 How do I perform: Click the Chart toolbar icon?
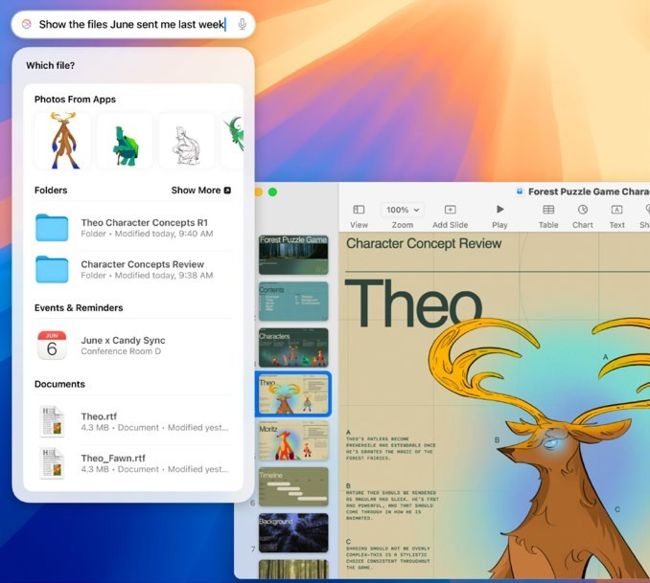click(x=582, y=210)
